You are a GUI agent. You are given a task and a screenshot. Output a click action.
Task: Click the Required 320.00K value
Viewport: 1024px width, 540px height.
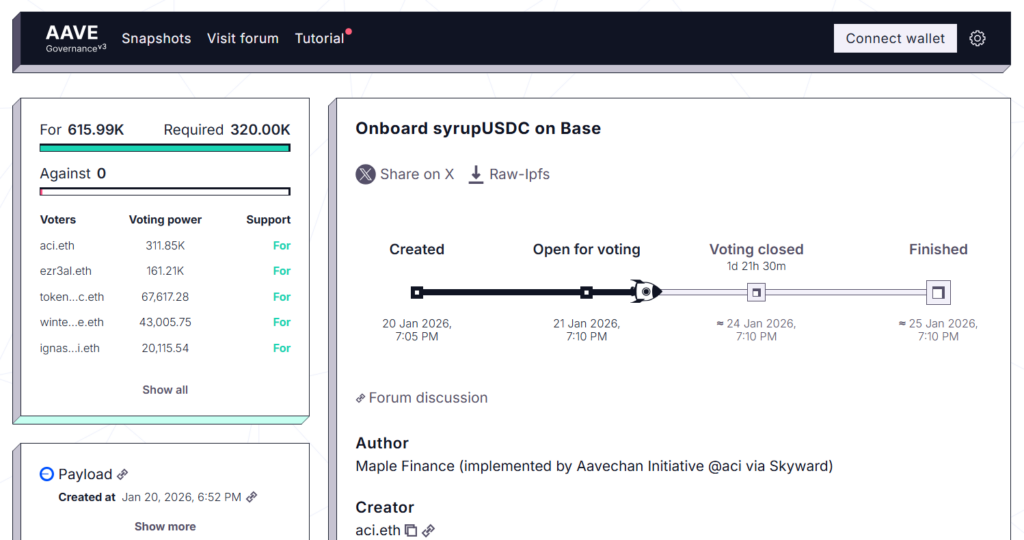227,129
